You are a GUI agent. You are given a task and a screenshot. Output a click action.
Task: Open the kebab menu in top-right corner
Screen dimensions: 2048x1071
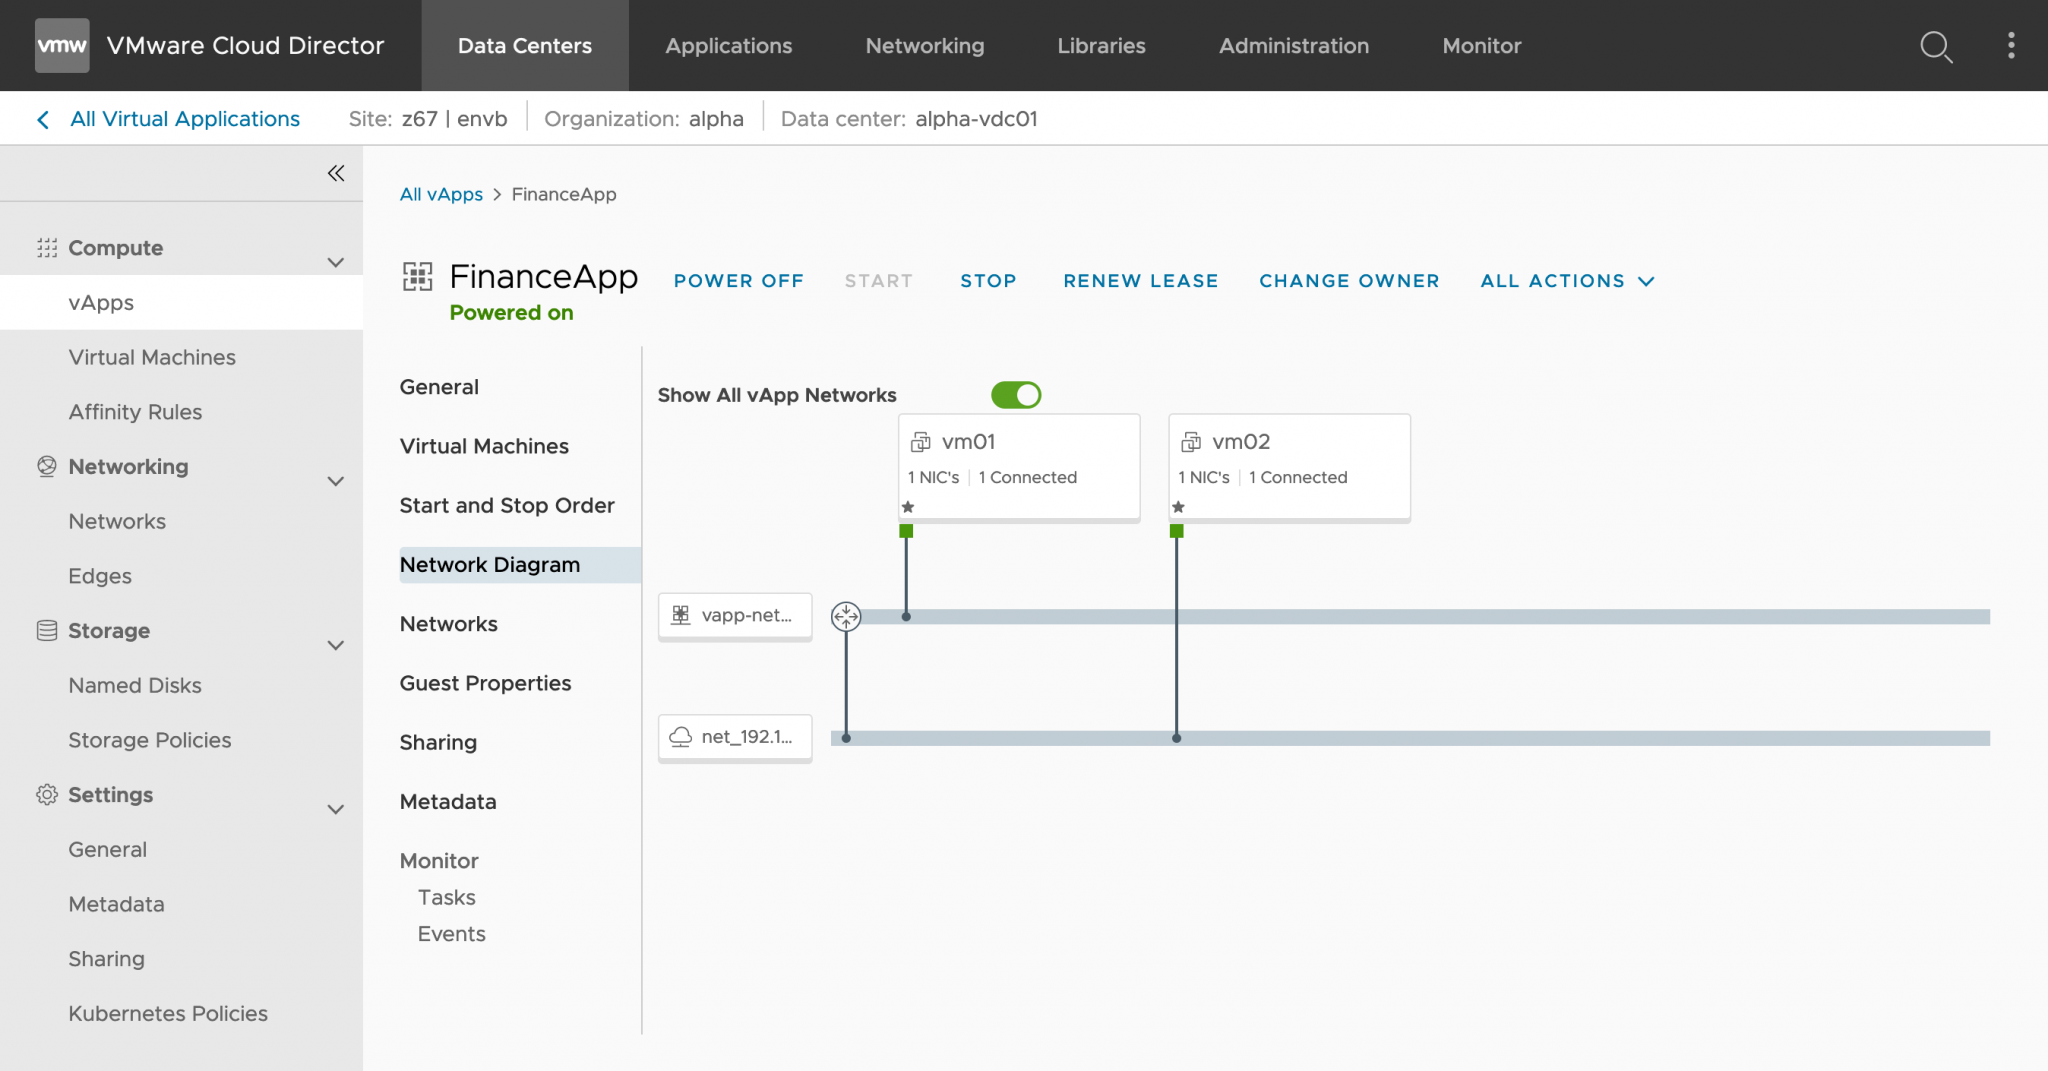[x=2011, y=46]
